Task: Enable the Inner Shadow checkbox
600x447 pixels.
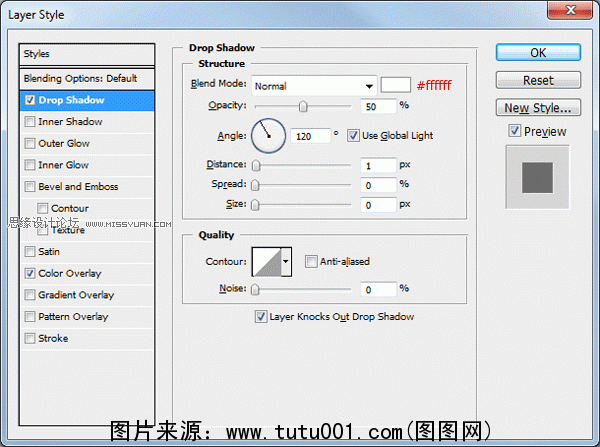Action: click(30, 122)
